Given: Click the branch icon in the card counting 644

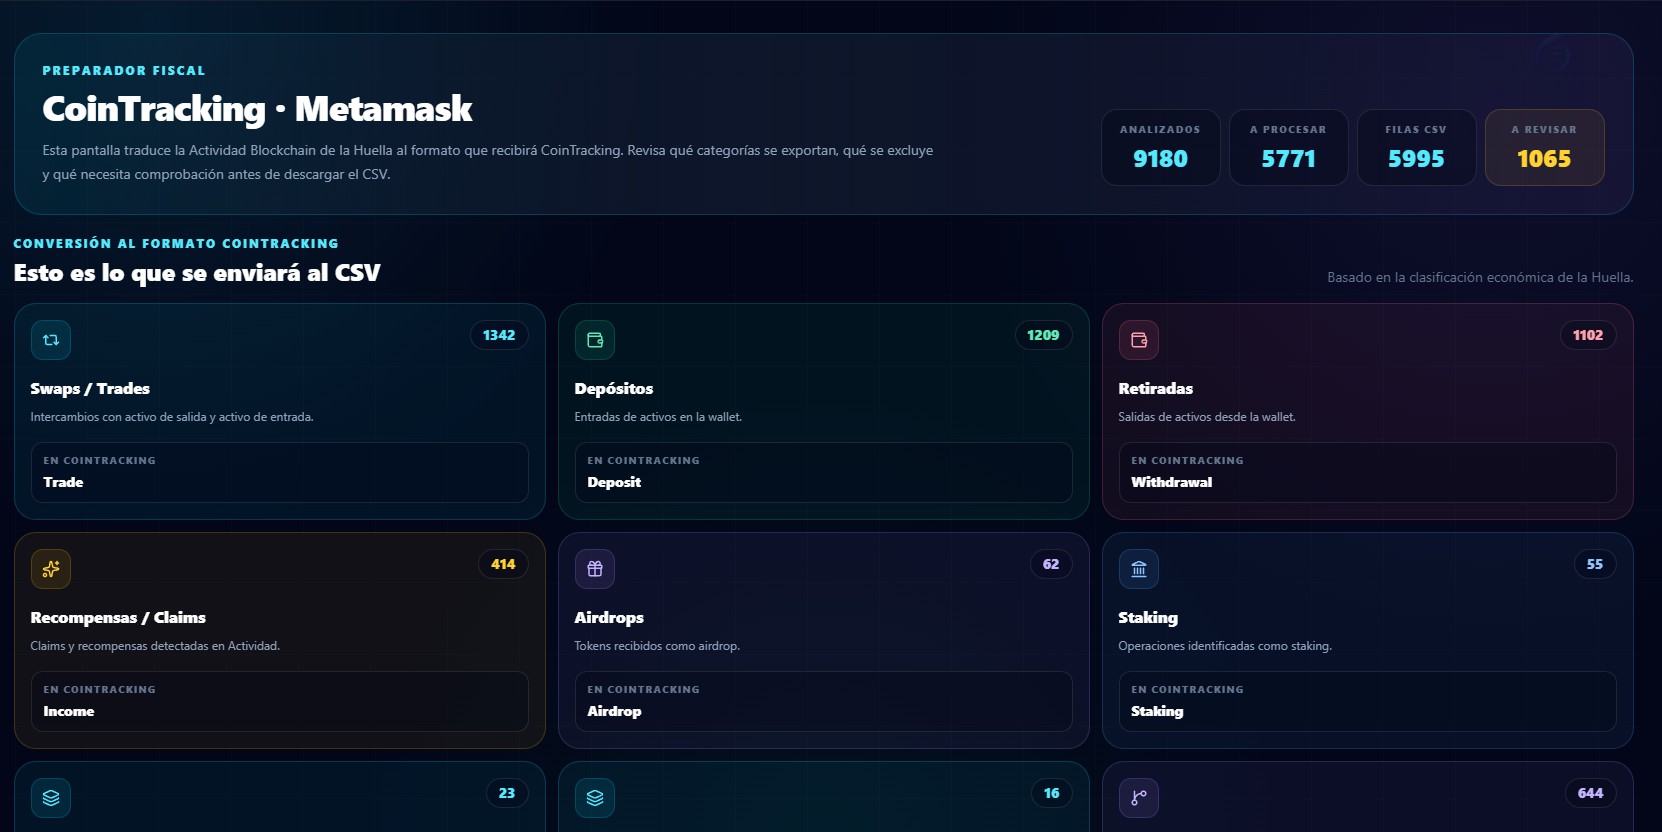Looking at the screenshot, I should coord(1139,798).
